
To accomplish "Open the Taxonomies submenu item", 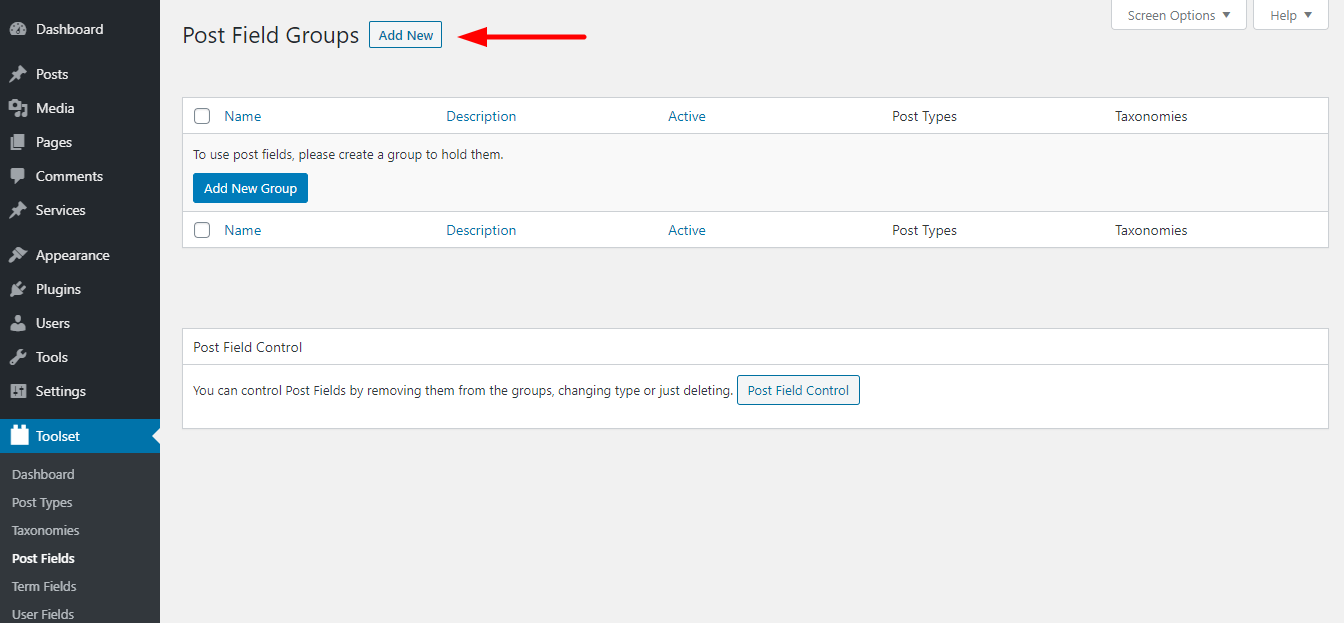I will [x=46, y=530].
